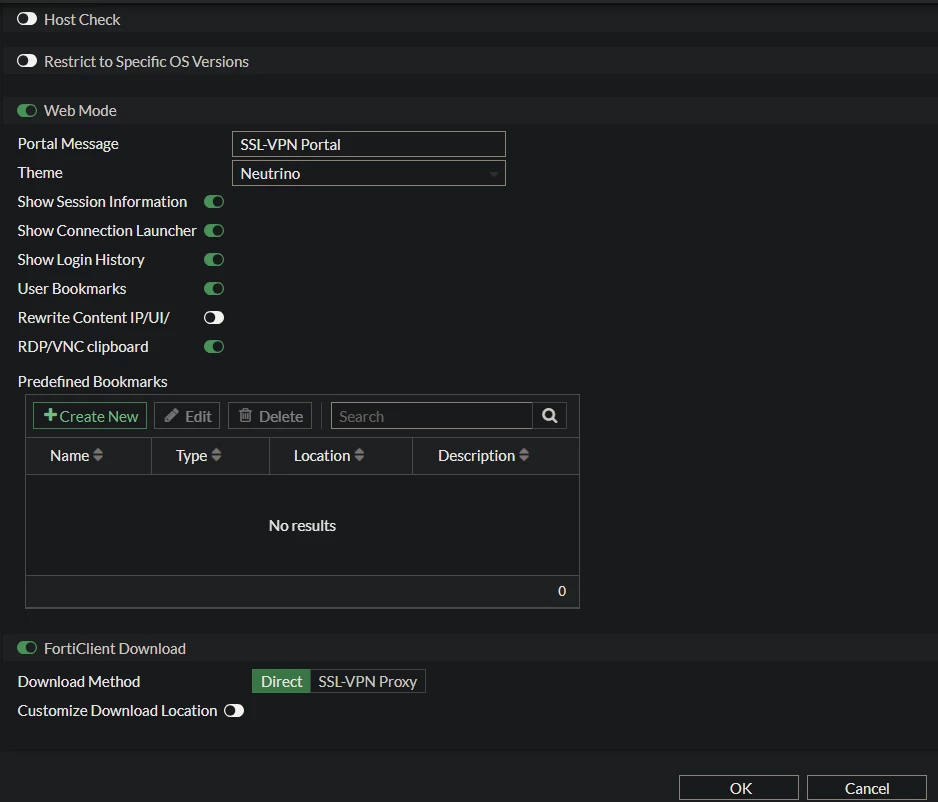Sort by Location column arrows
938x802 pixels.
(x=359, y=455)
